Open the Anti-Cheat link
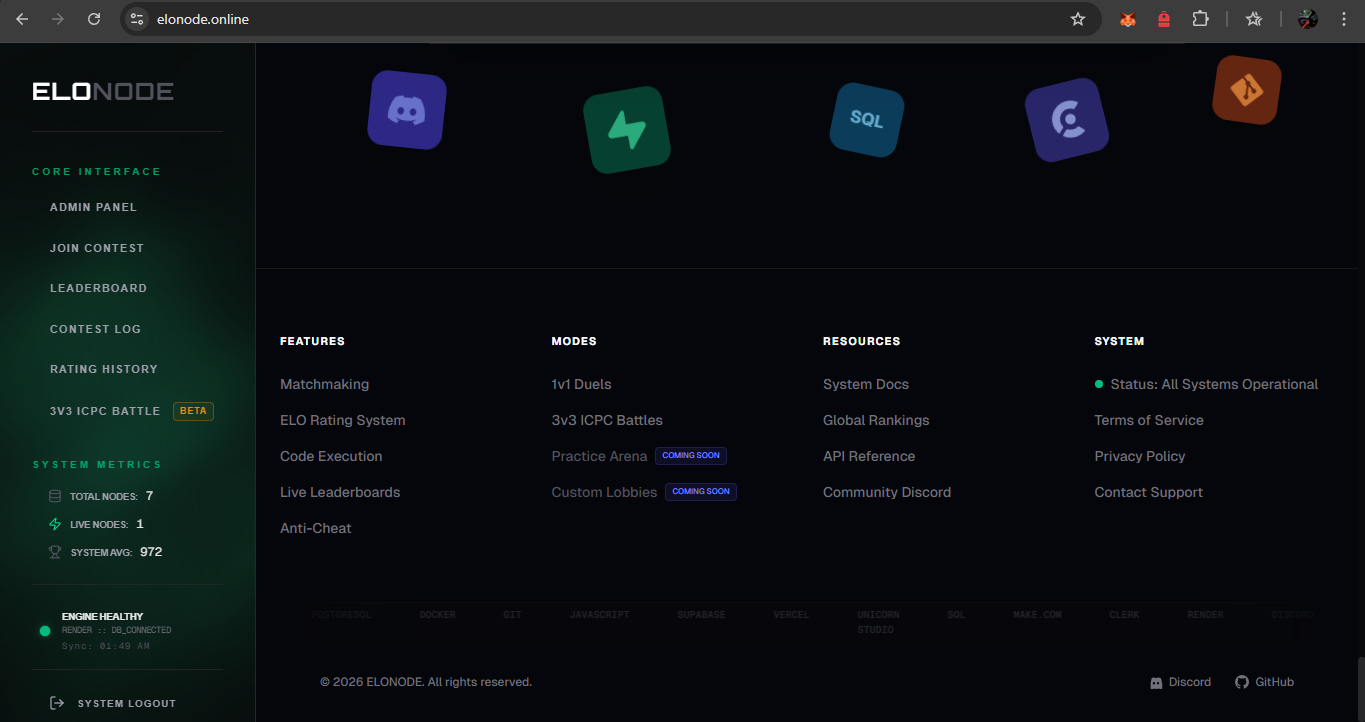The image size is (1365, 722). click(316, 528)
